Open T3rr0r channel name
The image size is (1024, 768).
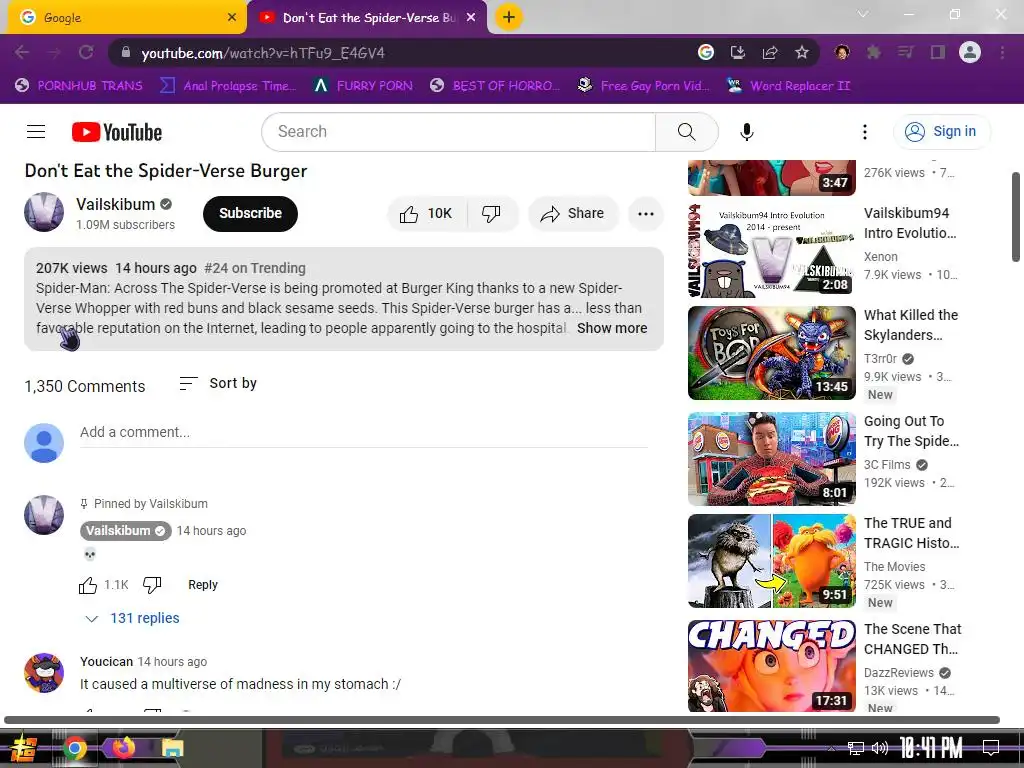tap(880, 359)
